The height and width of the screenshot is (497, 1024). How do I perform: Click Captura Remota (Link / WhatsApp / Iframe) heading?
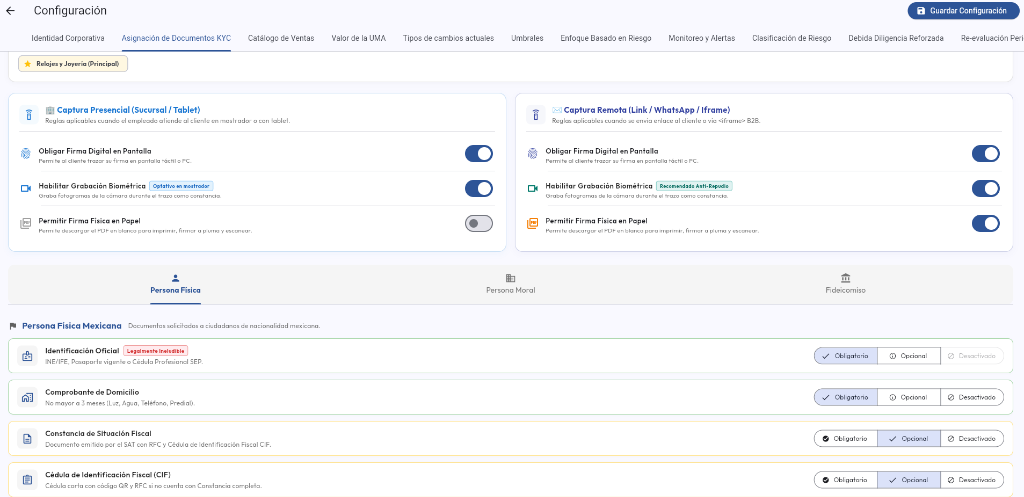(x=647, y=110)
